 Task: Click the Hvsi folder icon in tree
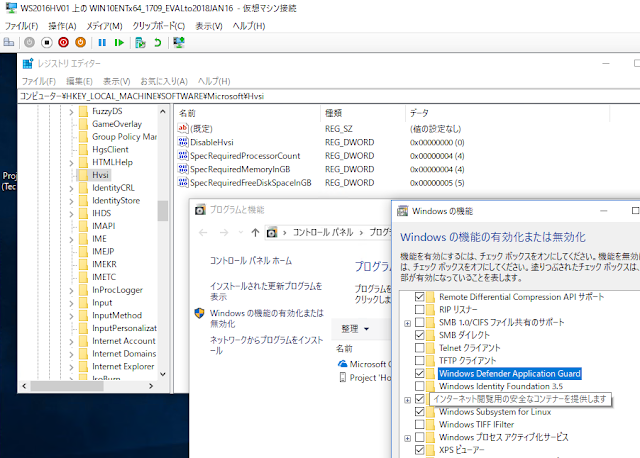click(83, 175)
